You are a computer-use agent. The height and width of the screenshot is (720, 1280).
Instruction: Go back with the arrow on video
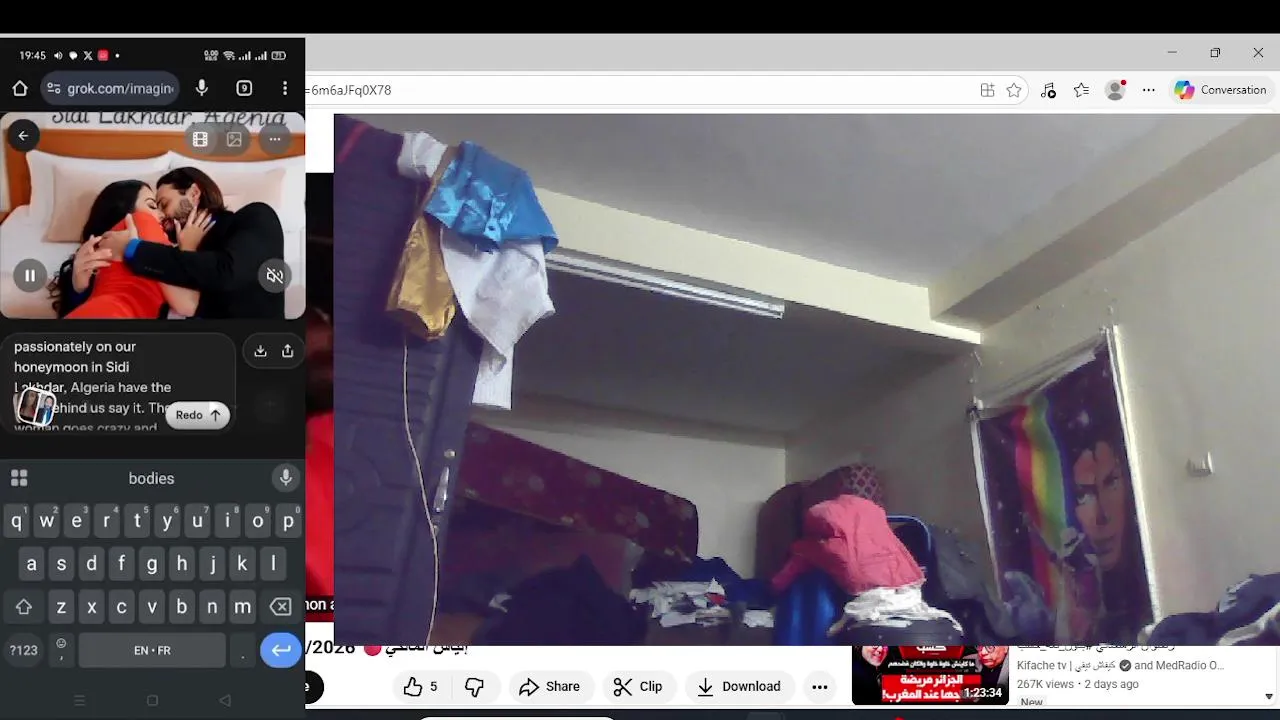tap(23, 136)
